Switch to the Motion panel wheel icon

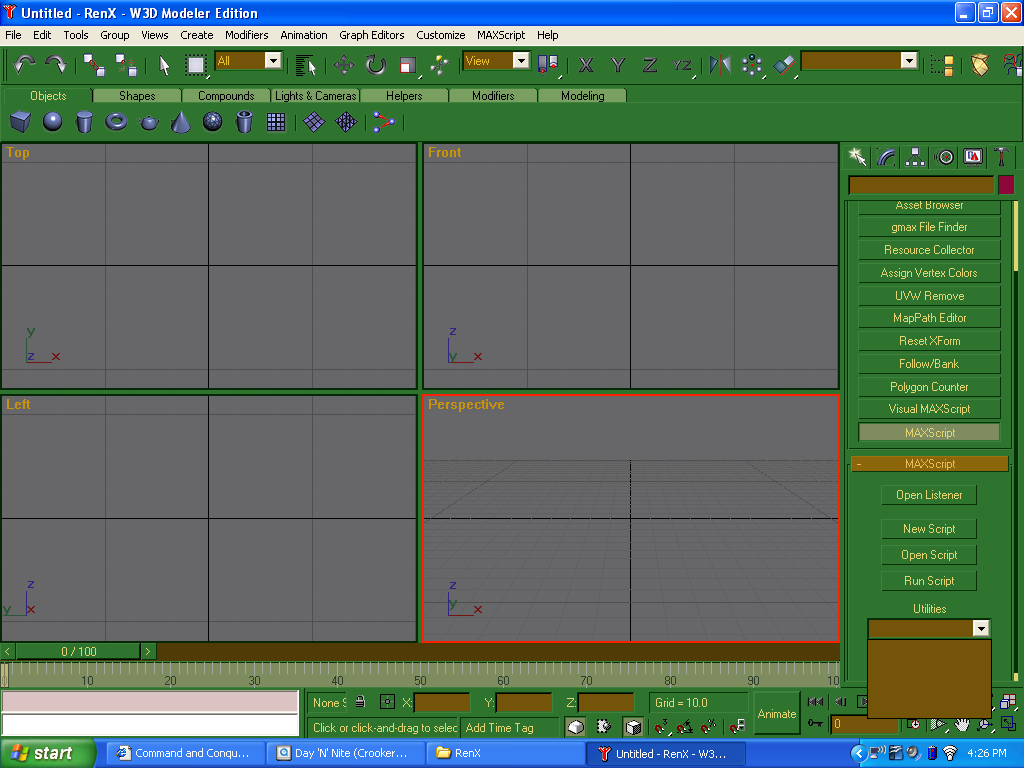point(944,157)
